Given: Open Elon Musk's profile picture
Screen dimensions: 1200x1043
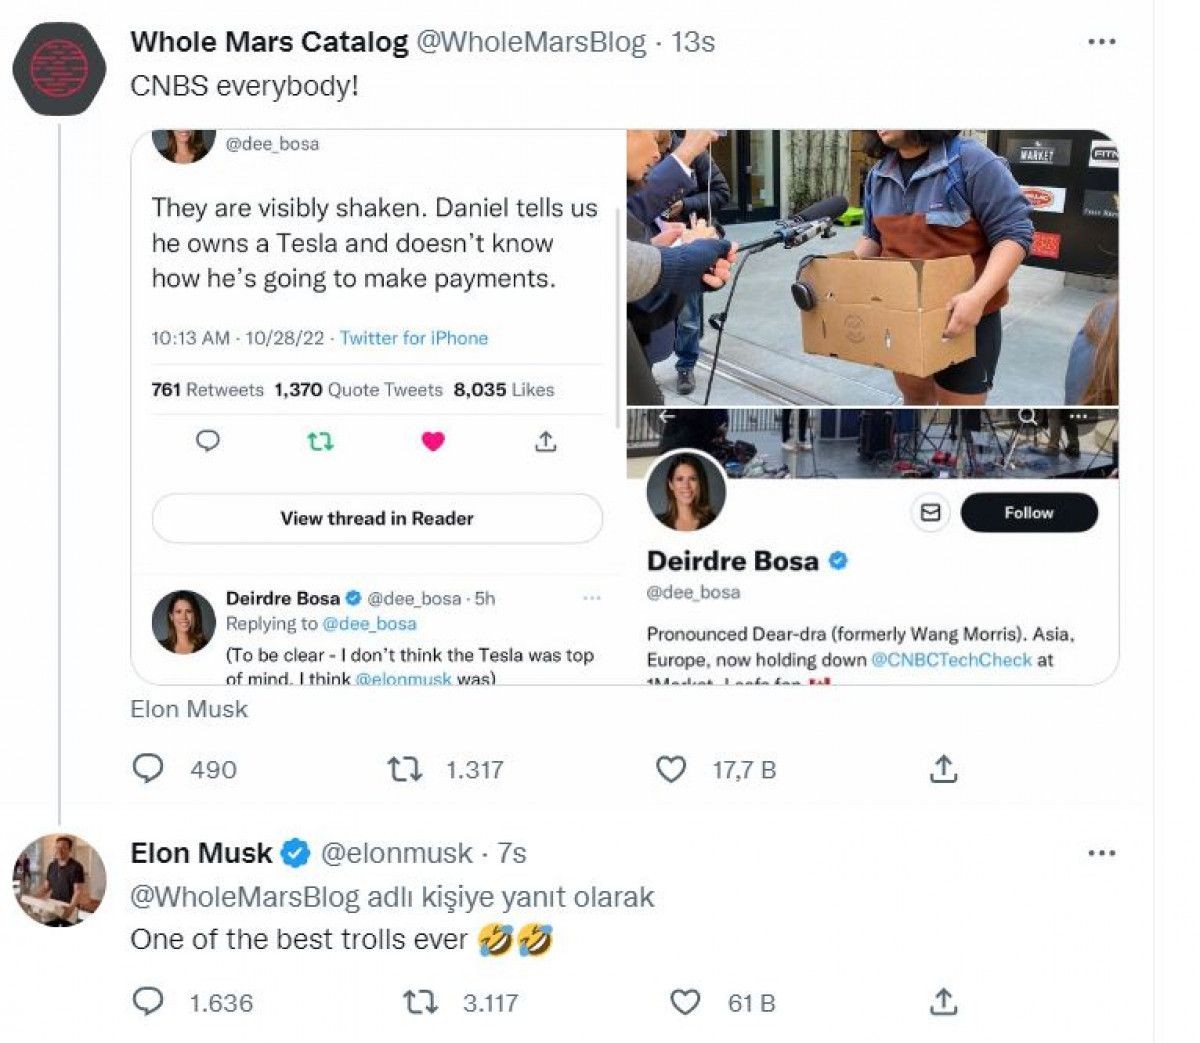Looking at the screenshot, I should (59, 880).
